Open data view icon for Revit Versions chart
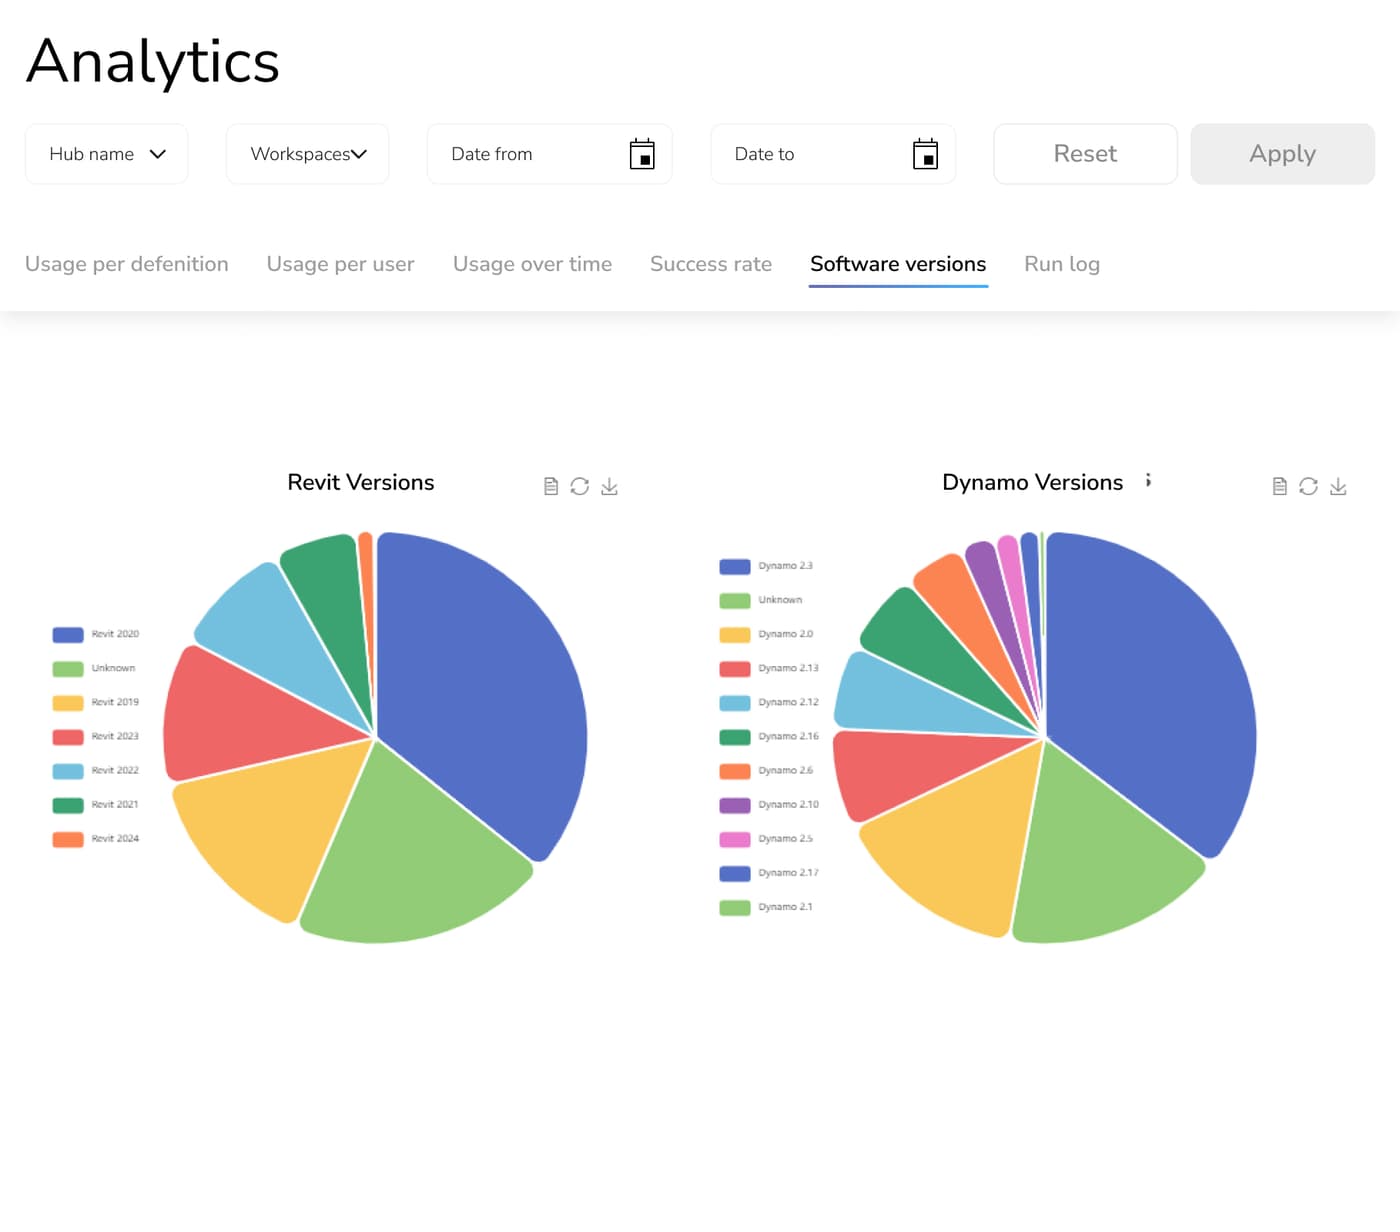Viewport: 1400px width, 1232px height. click(x=550, y=486)
